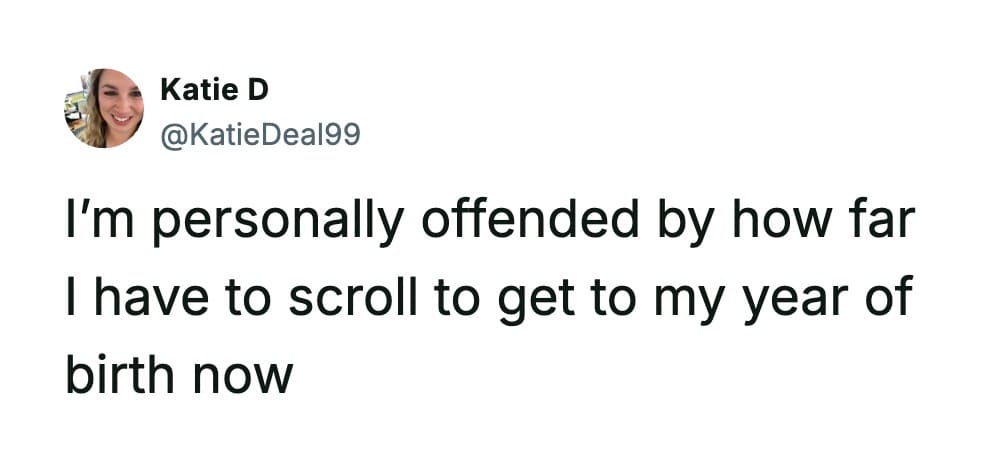Viewport: 996px width, 476px height.
Task: Click the "@" symbol of the handle
Action: pyautogui.click(x=171, y=132)
